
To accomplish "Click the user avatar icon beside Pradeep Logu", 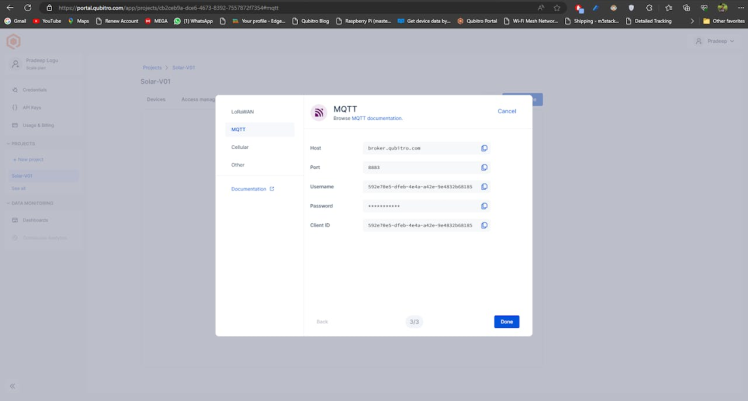I will point(15,63).
